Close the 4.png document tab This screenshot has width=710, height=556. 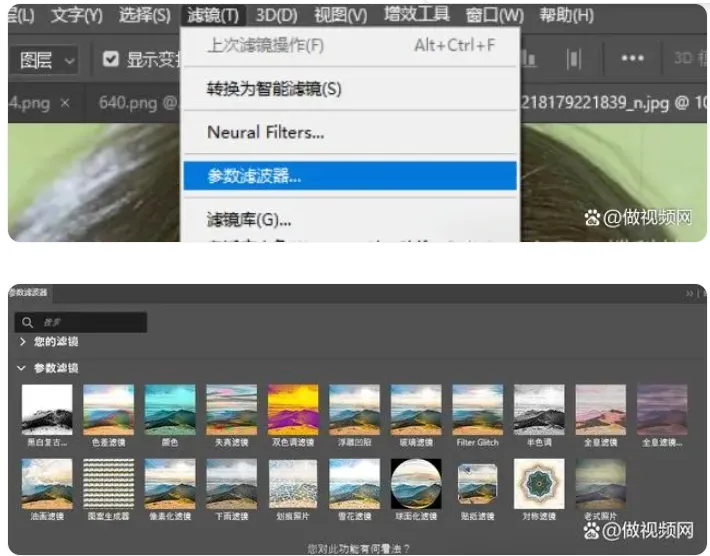tap(65, 102)
